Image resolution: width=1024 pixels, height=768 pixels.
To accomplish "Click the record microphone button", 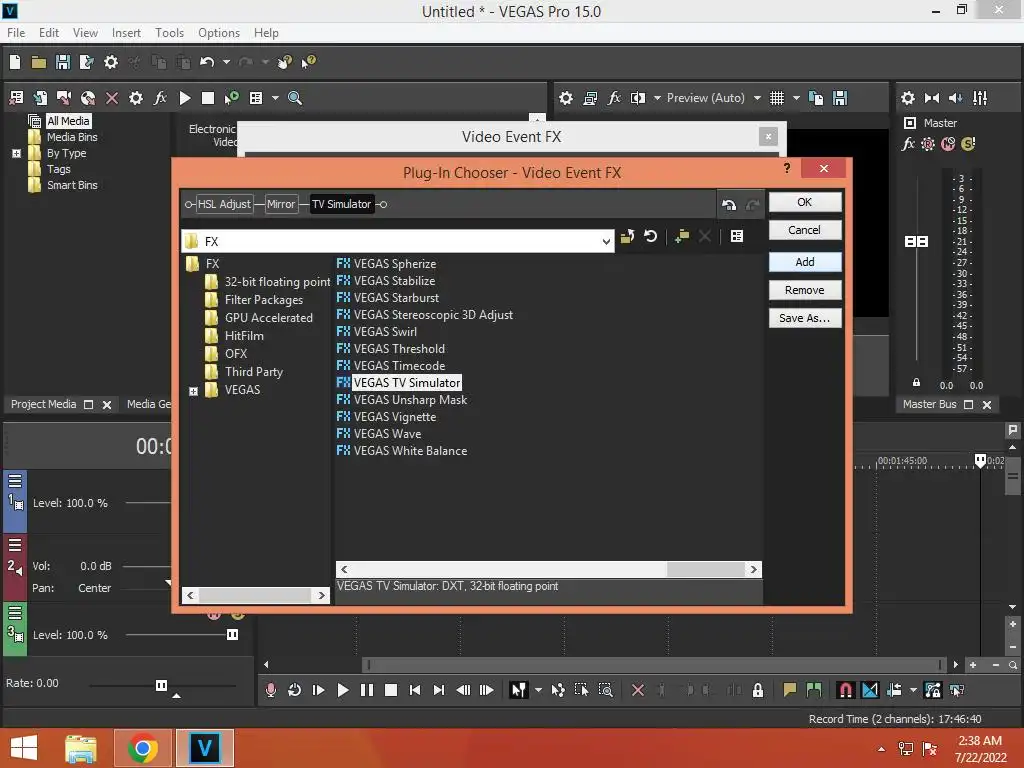I will coord(271,690).
